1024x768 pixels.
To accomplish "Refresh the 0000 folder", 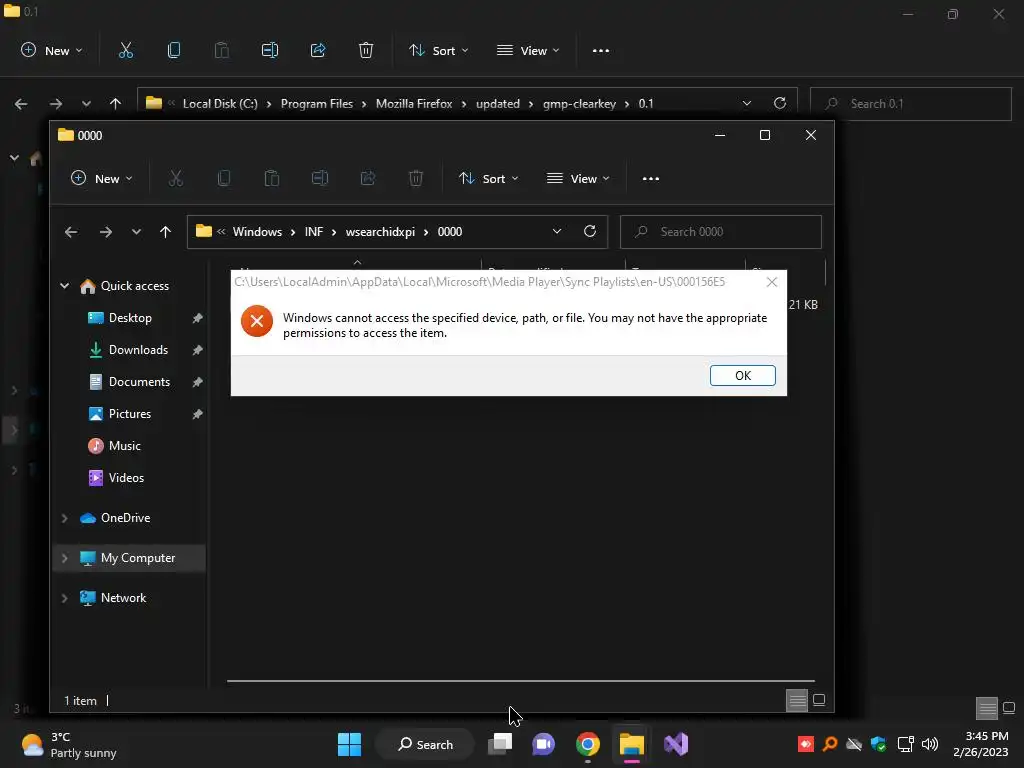I will point(590,231).
